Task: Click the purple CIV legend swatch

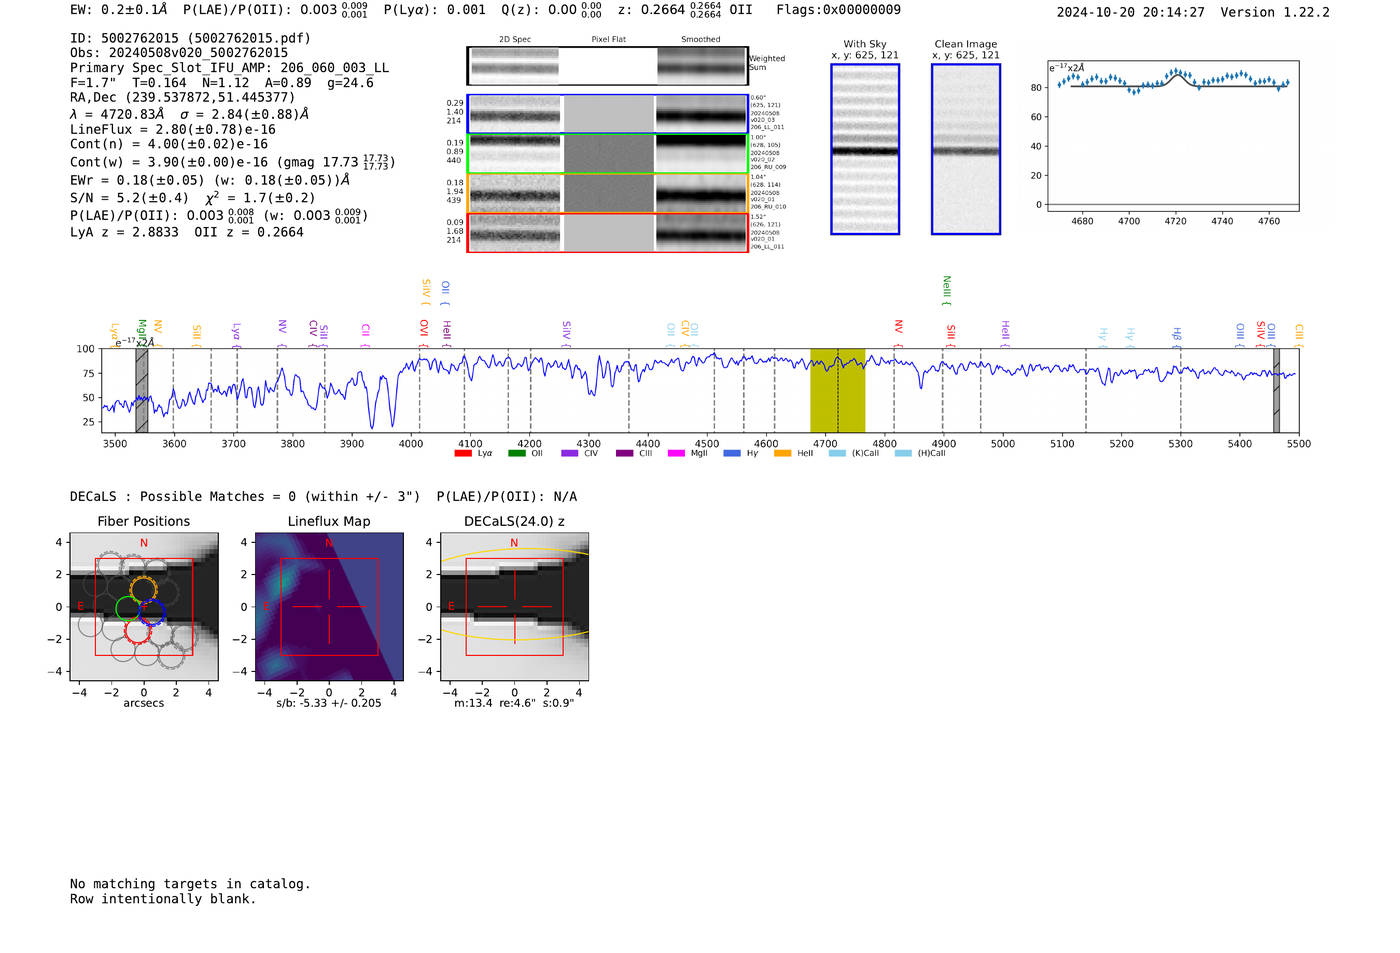Action: point(570,453)
